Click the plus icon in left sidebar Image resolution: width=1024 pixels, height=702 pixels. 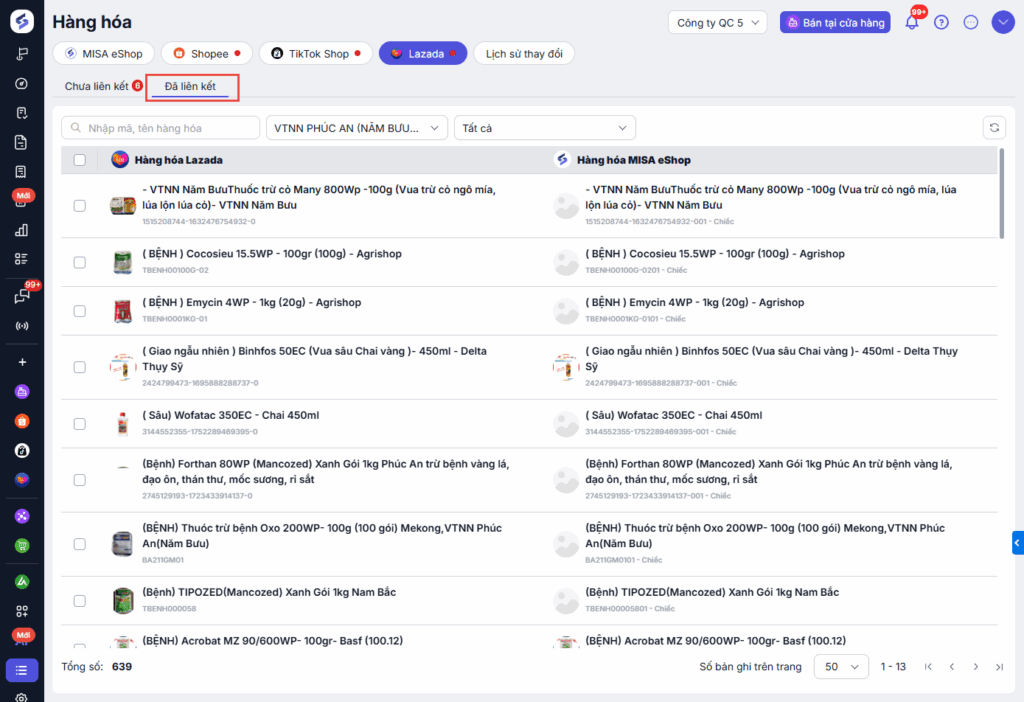click(22, 362)
